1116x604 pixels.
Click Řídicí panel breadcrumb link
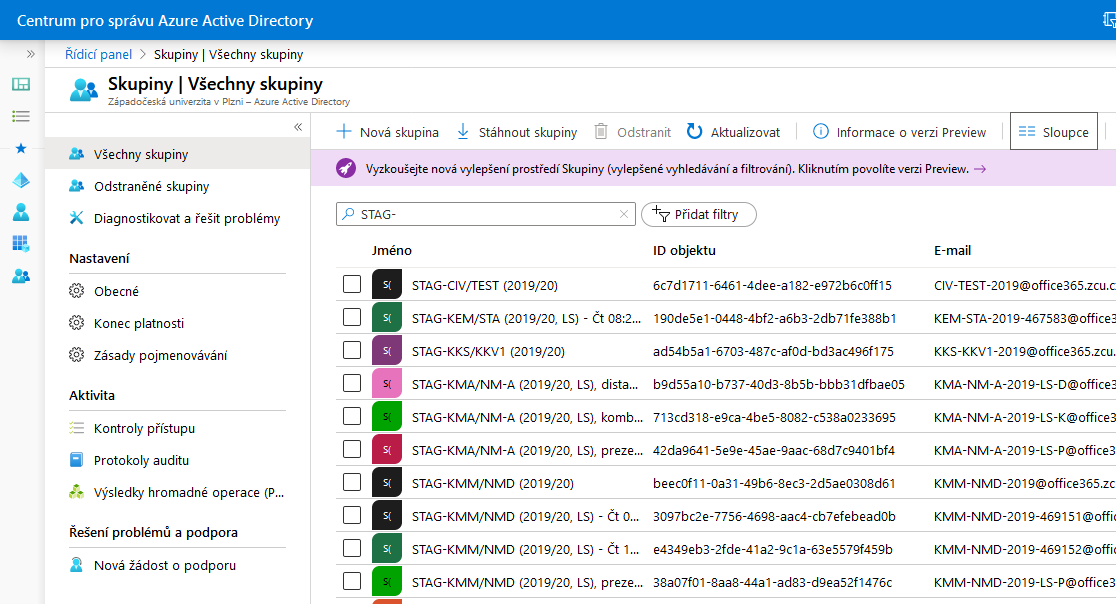(98, 55)
